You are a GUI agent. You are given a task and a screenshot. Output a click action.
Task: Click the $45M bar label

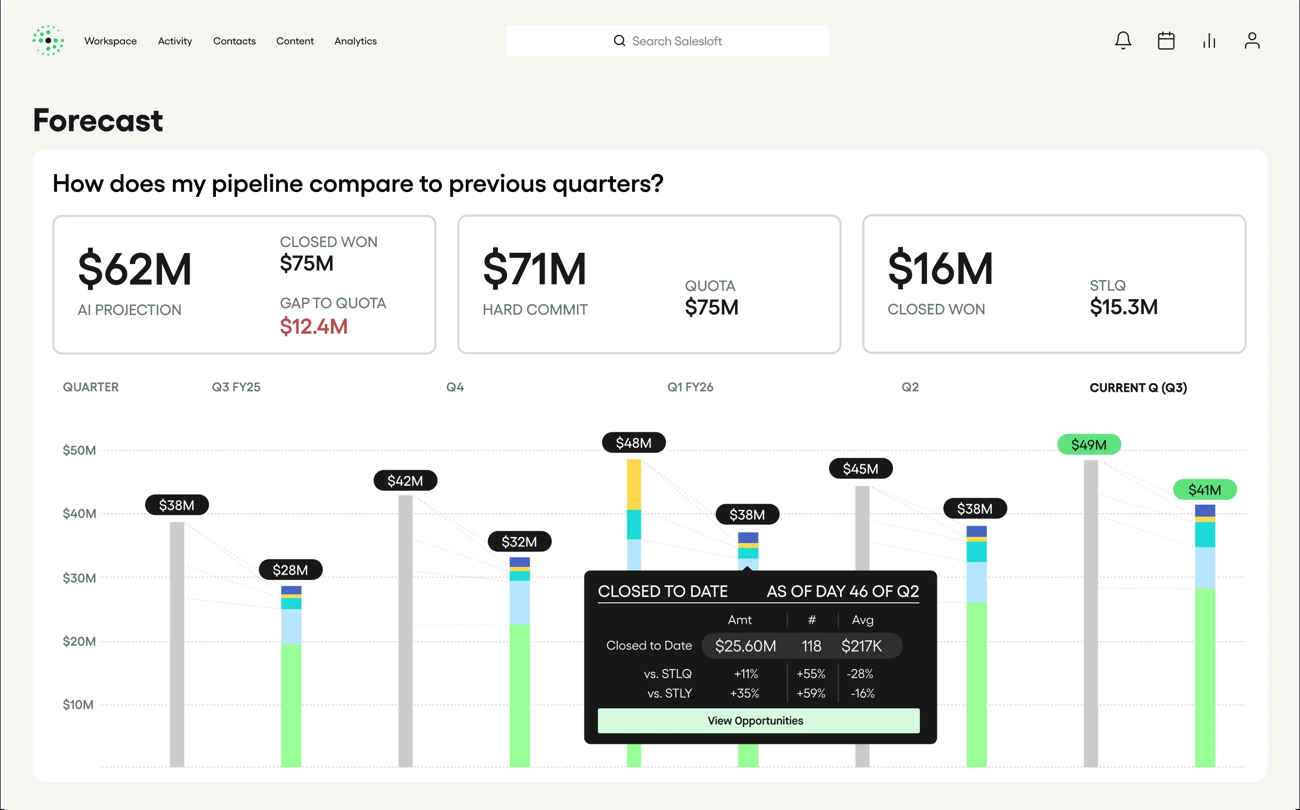[x=861, y=468]
